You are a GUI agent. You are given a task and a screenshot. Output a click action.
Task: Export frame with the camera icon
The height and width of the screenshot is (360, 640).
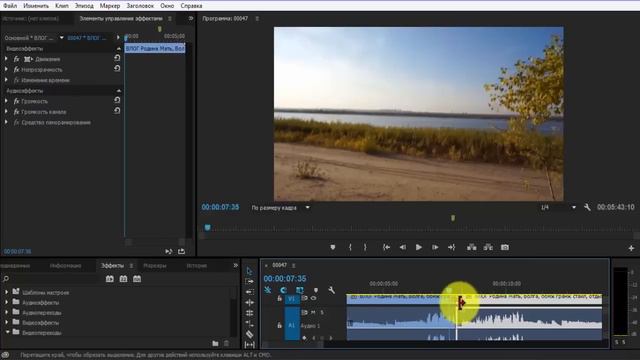click(505, 247)
